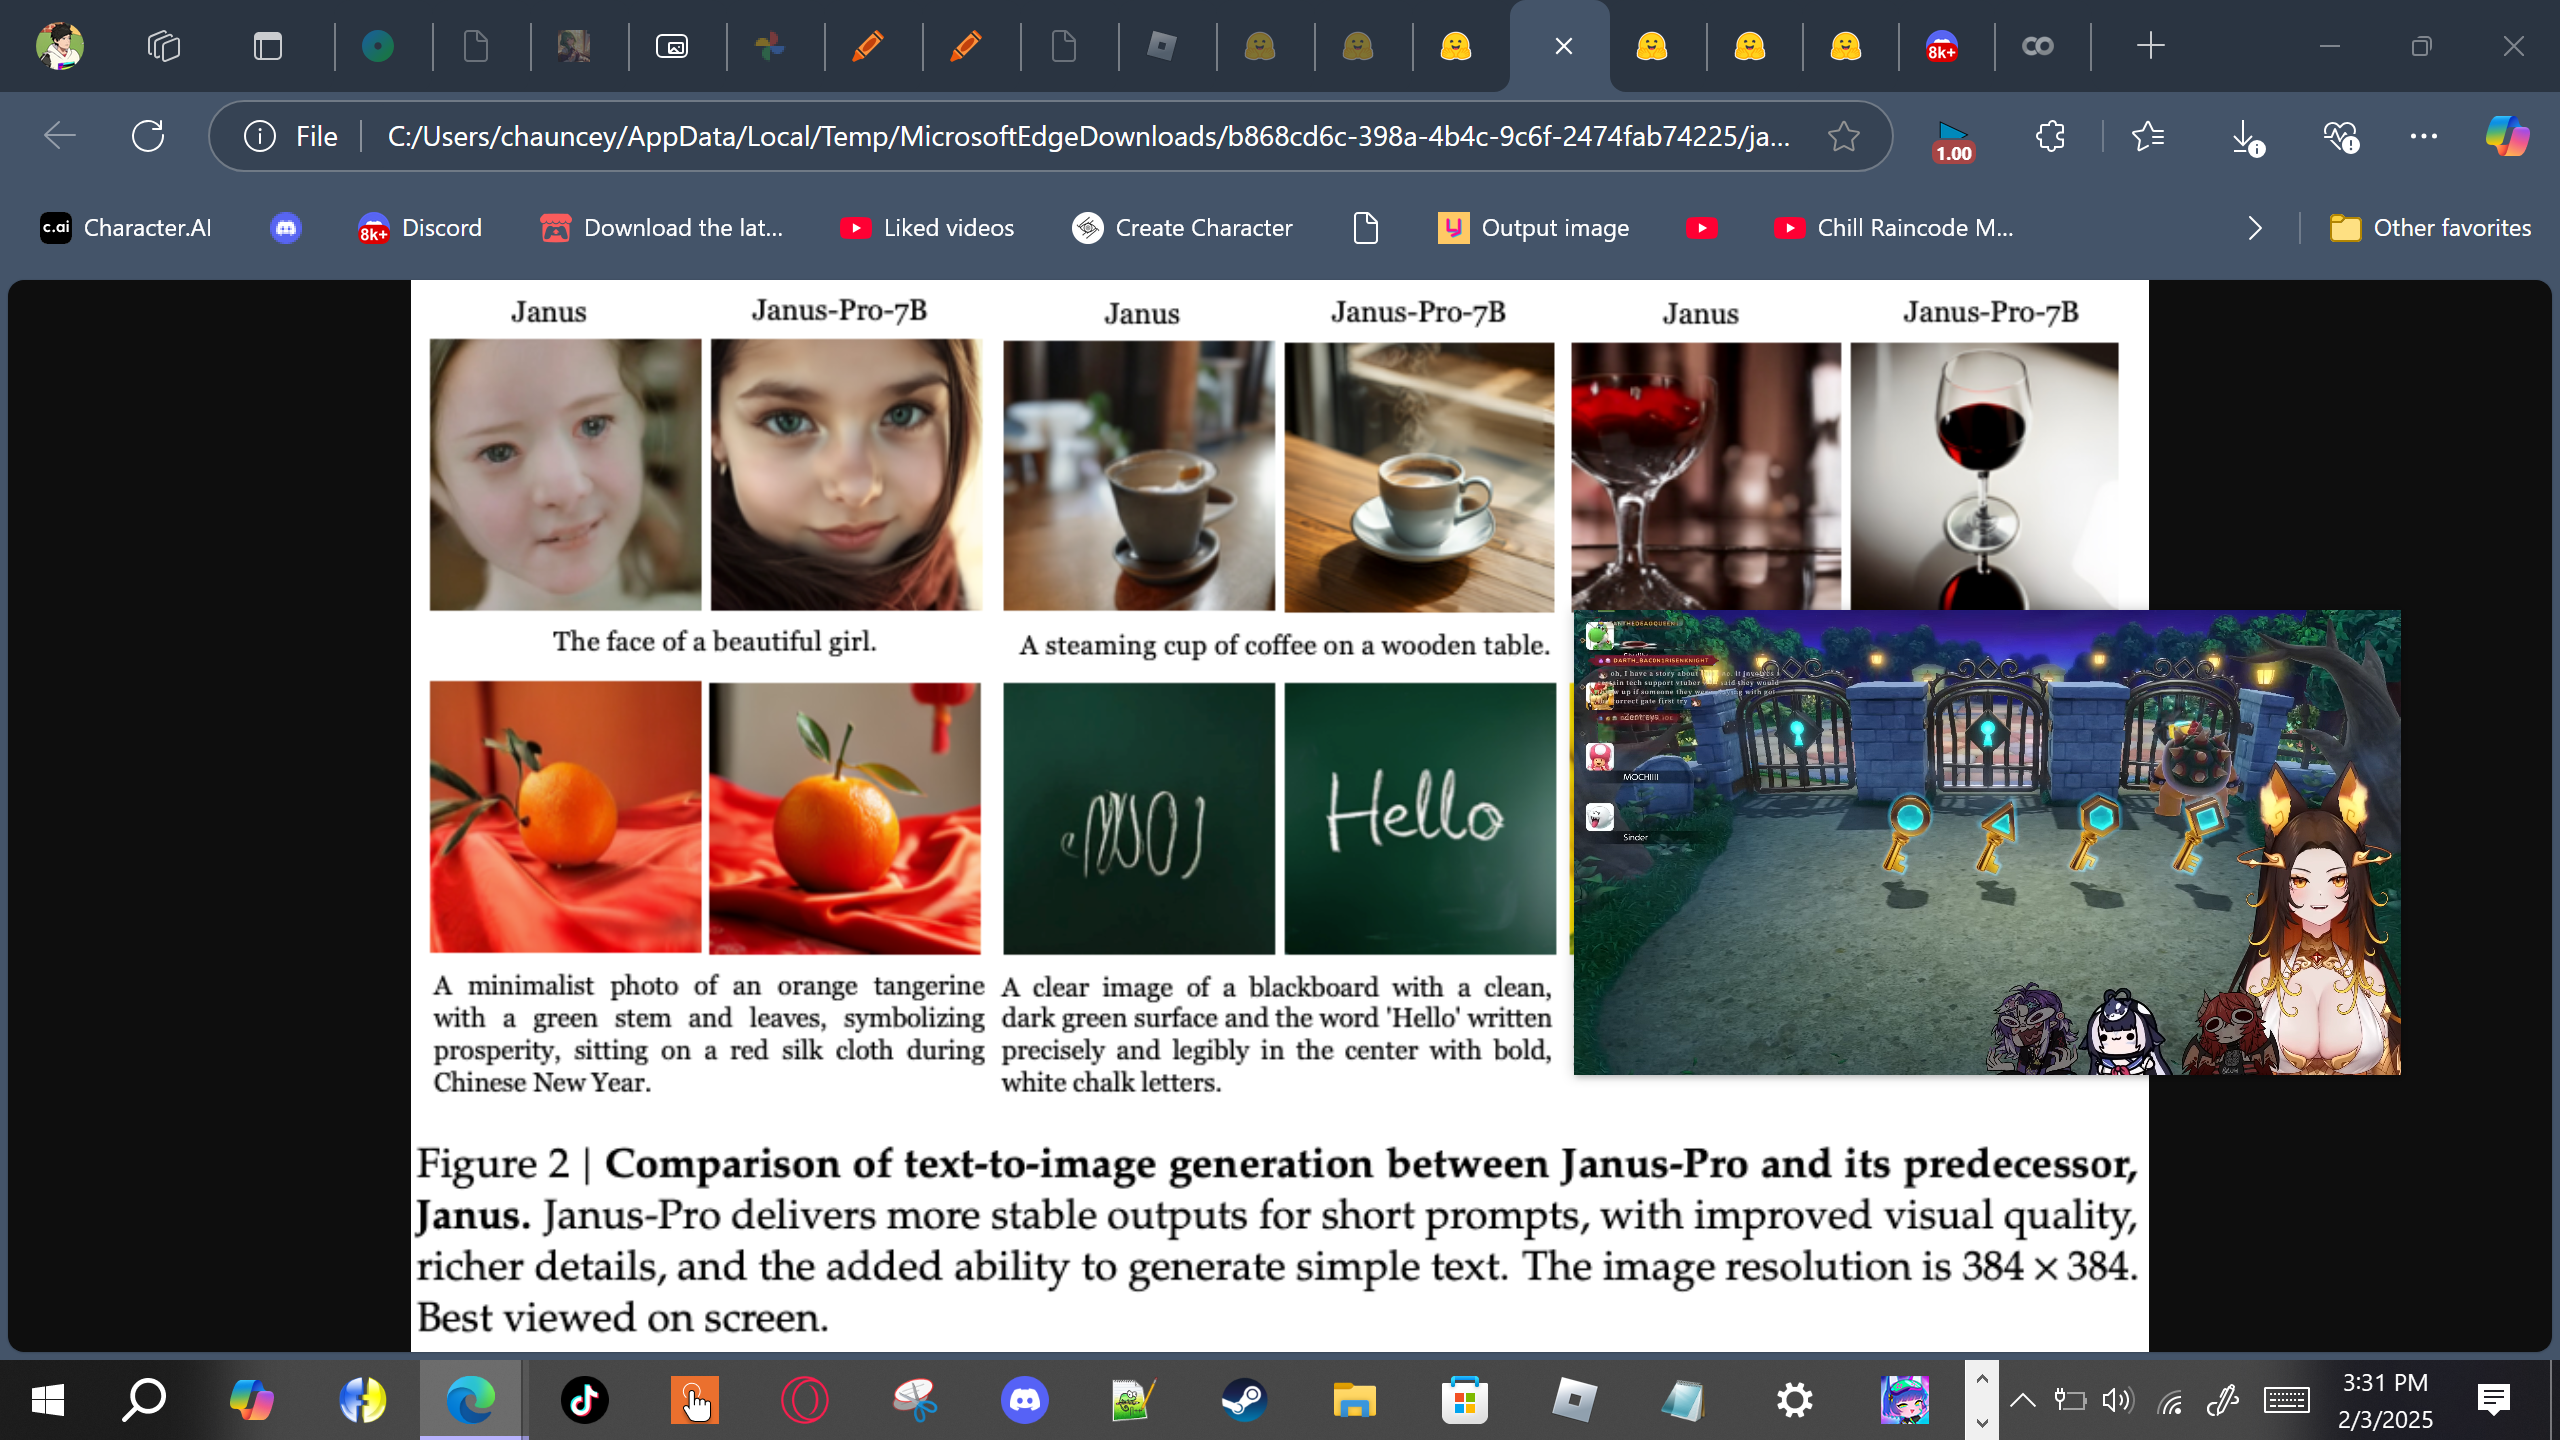Open the Discord app from the taskbar
Viewport: 2560px width, 1440px height.
pos(1024,1400)
